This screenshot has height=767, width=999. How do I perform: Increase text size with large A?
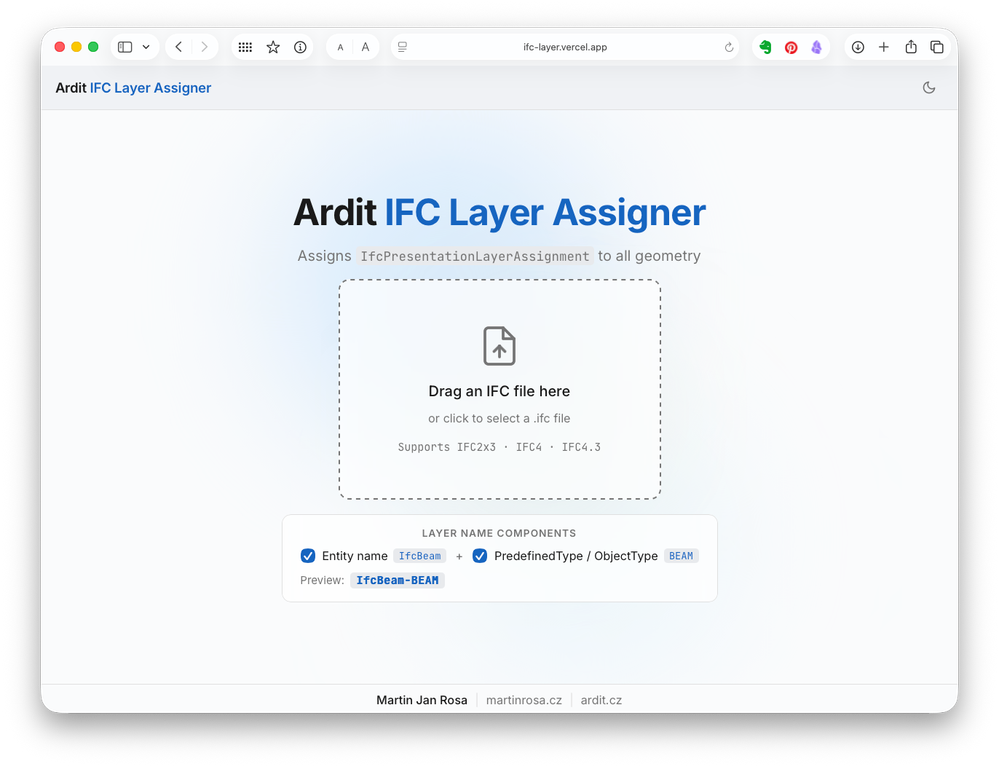365,47
